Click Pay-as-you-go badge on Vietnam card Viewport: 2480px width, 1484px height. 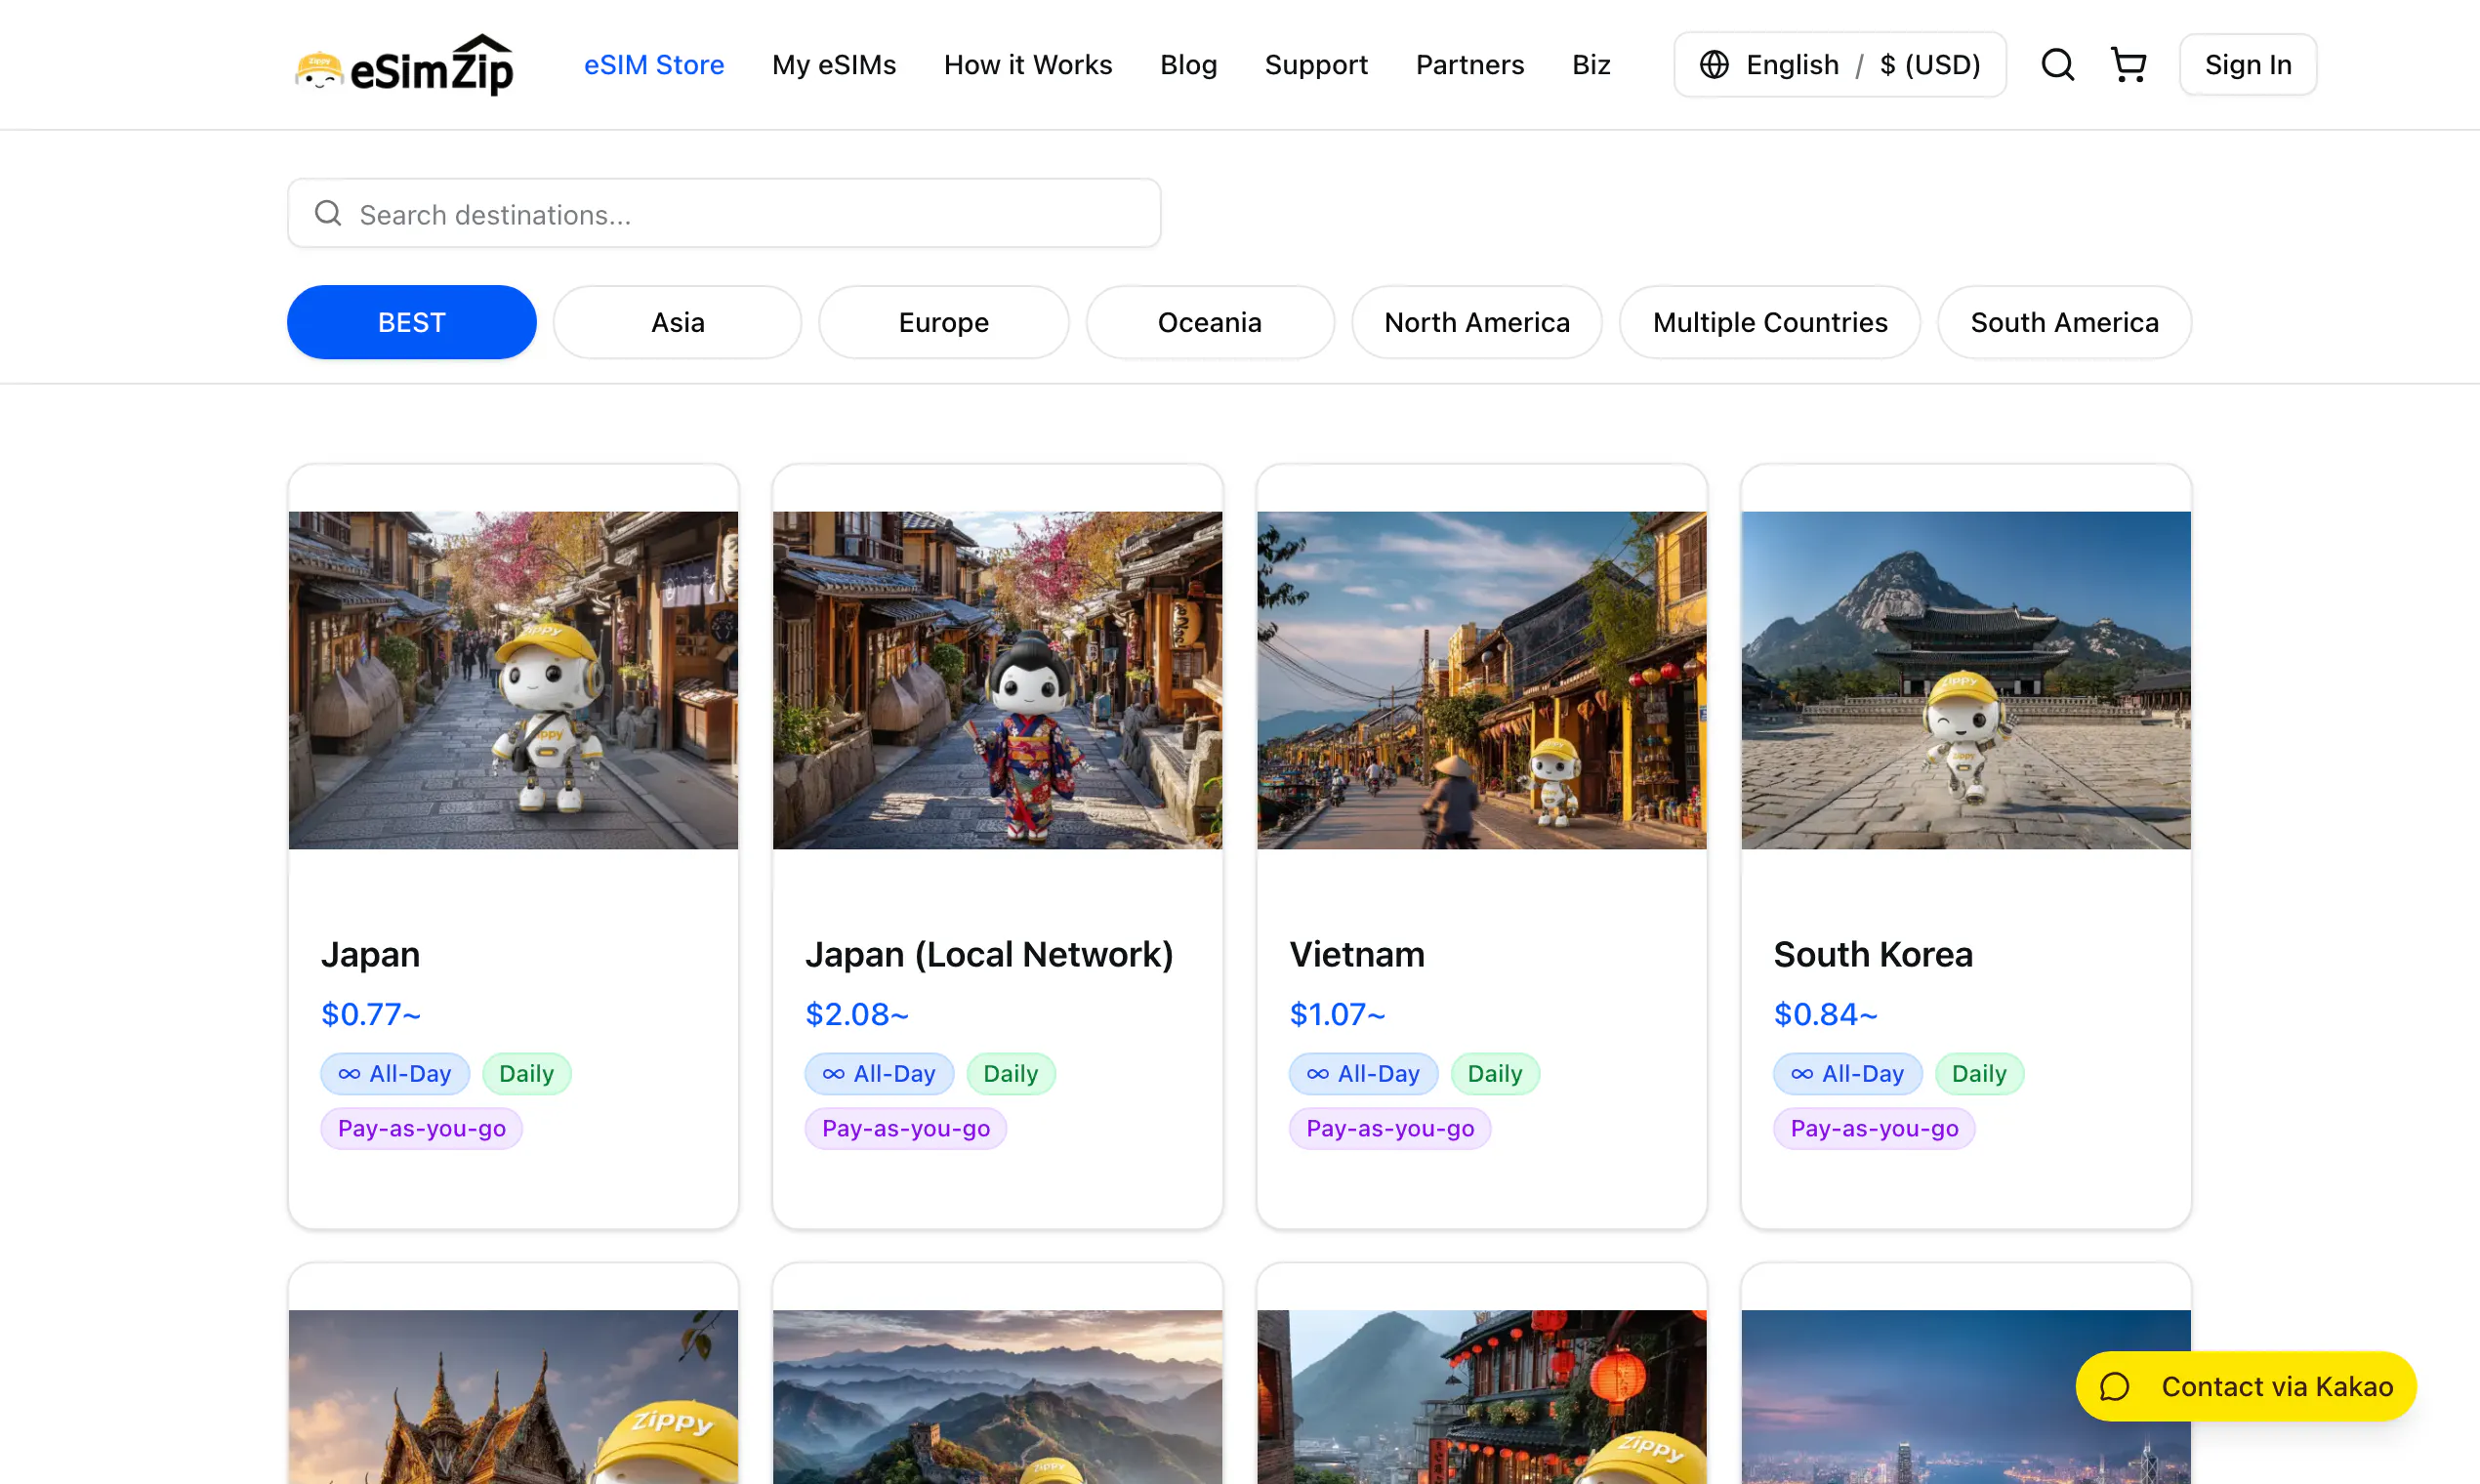1390,1128
